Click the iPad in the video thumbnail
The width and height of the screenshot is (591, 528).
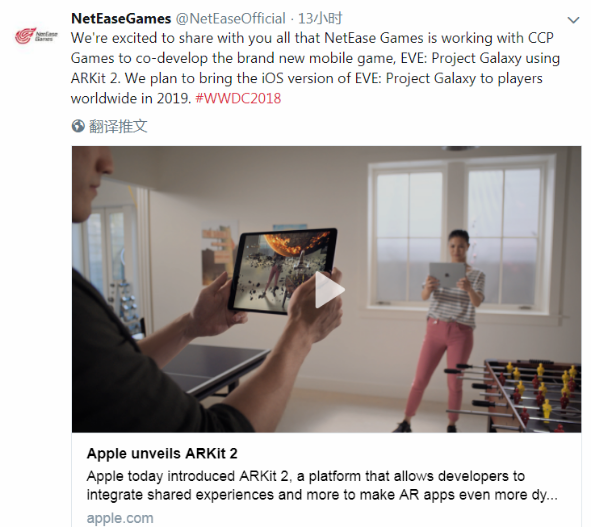[x=283, y=271]
